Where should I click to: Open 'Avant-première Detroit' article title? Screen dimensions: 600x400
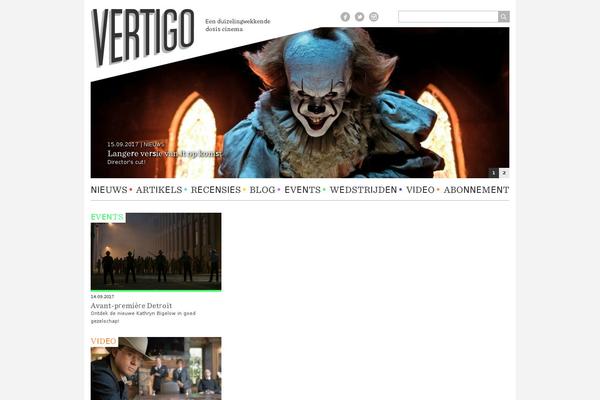131,305
